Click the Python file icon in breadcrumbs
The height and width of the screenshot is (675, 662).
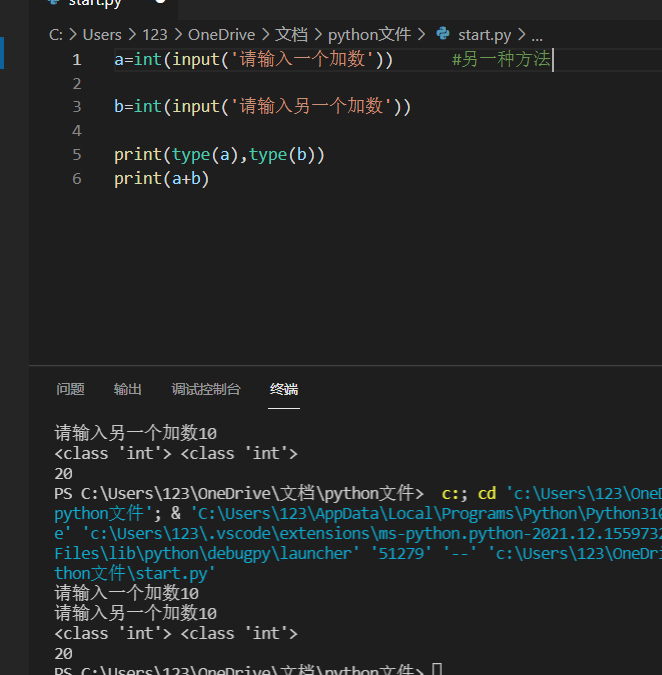pyautogui.click(x=443, y=34)
